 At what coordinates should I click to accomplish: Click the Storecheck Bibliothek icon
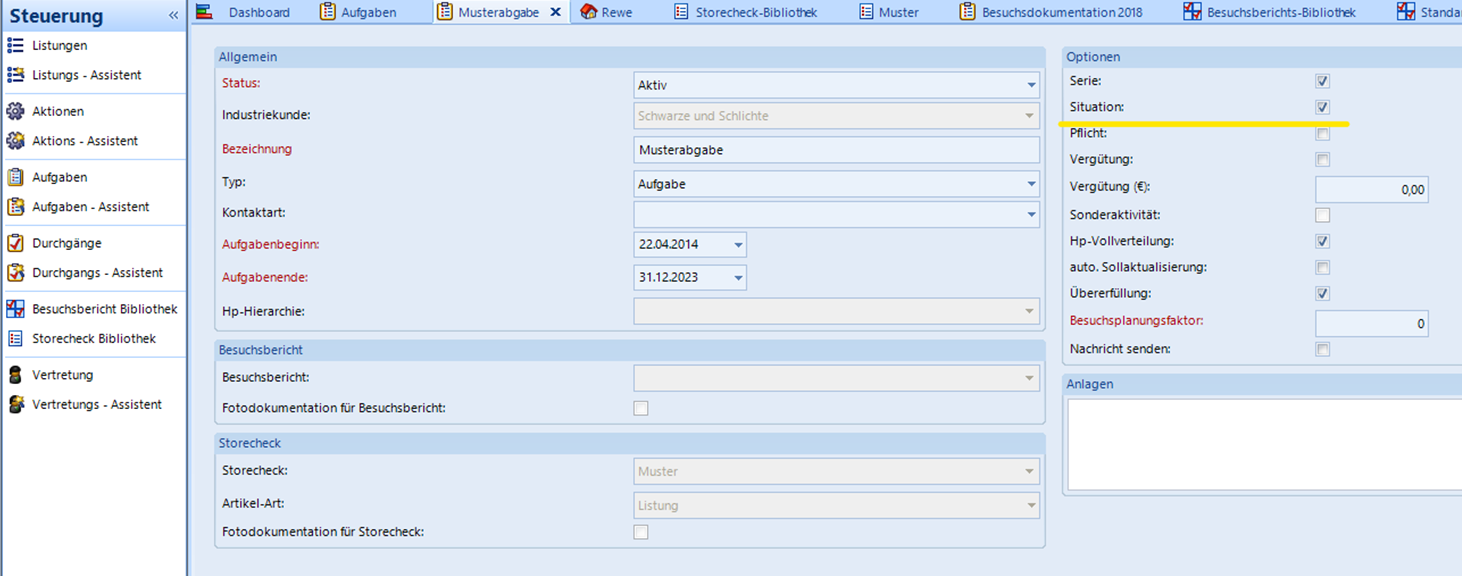coord(15,339)
